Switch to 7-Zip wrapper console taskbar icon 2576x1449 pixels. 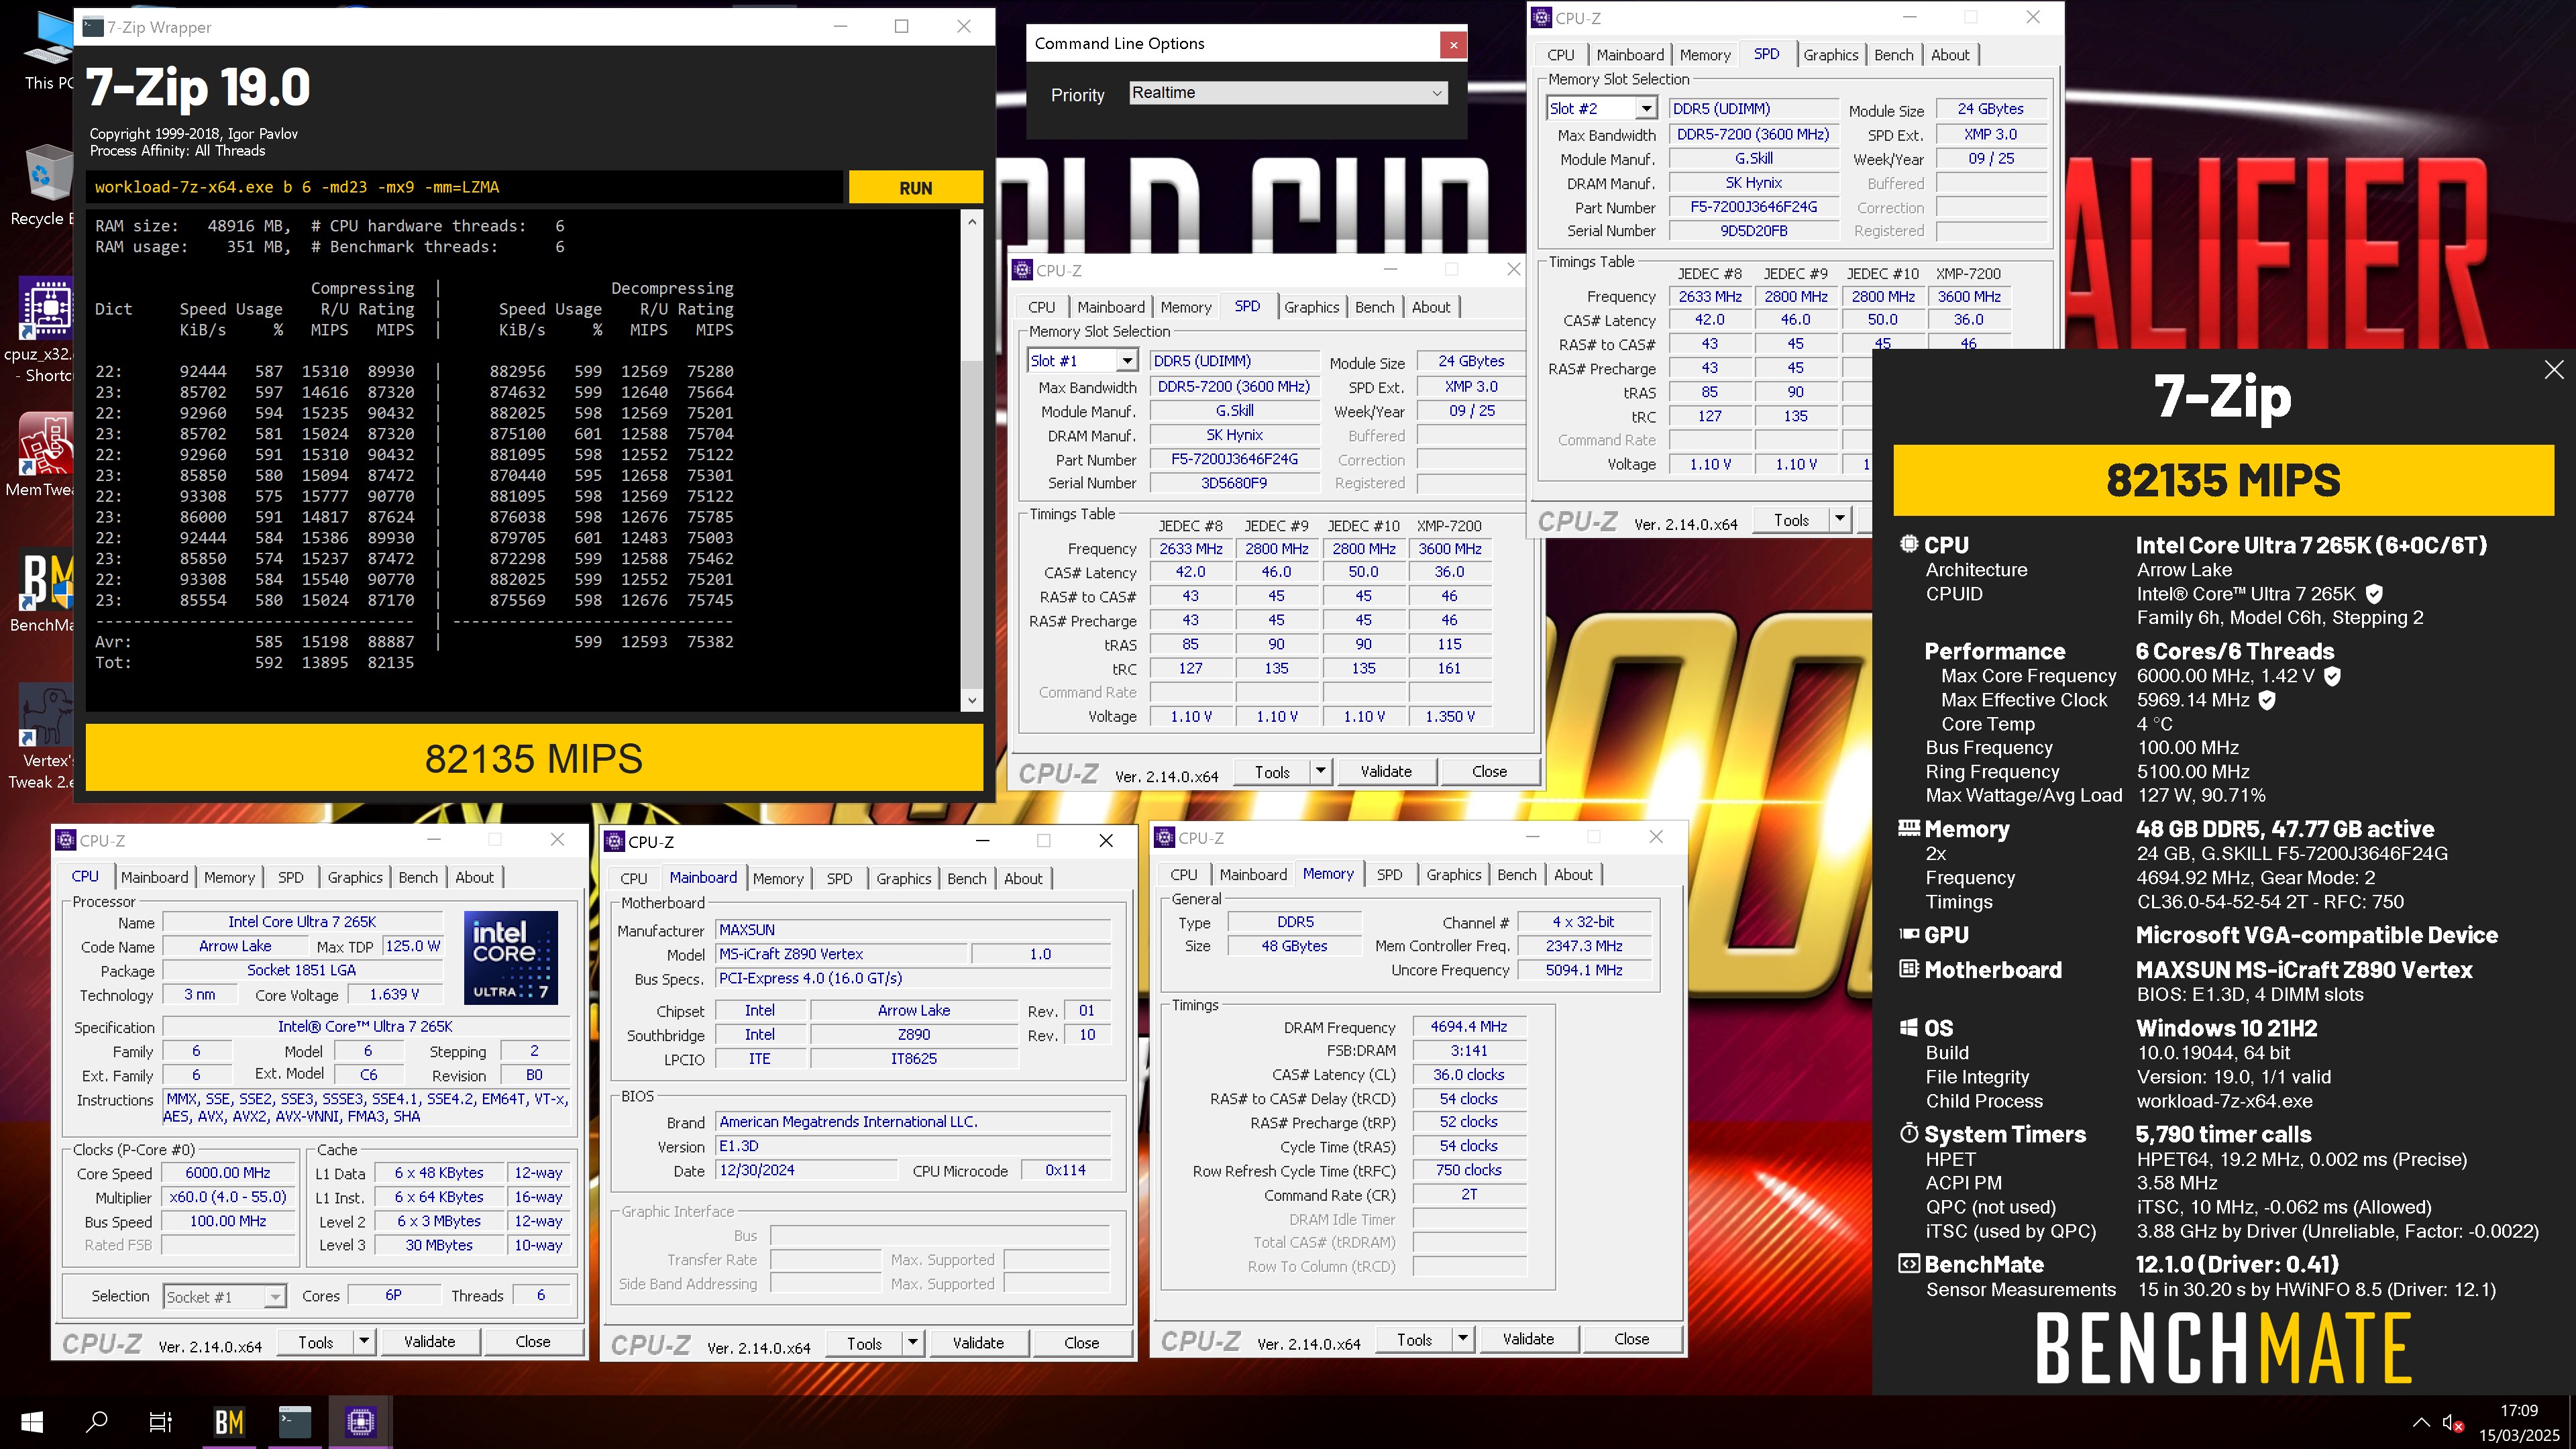click(295, 1421)
